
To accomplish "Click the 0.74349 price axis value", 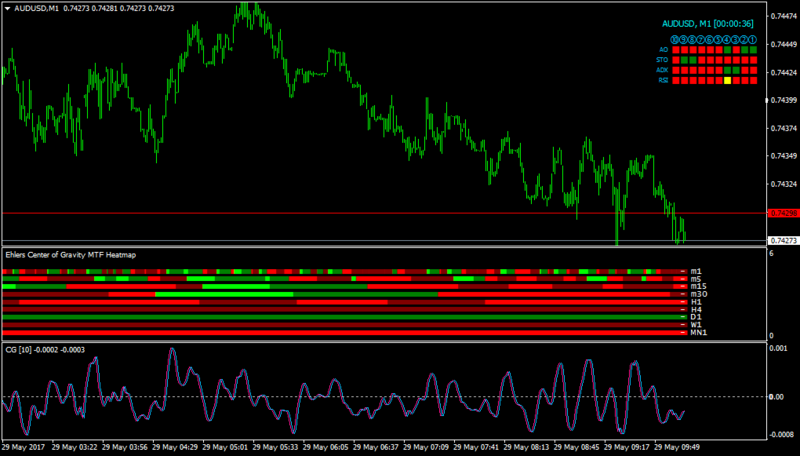I will click(785, 156).
